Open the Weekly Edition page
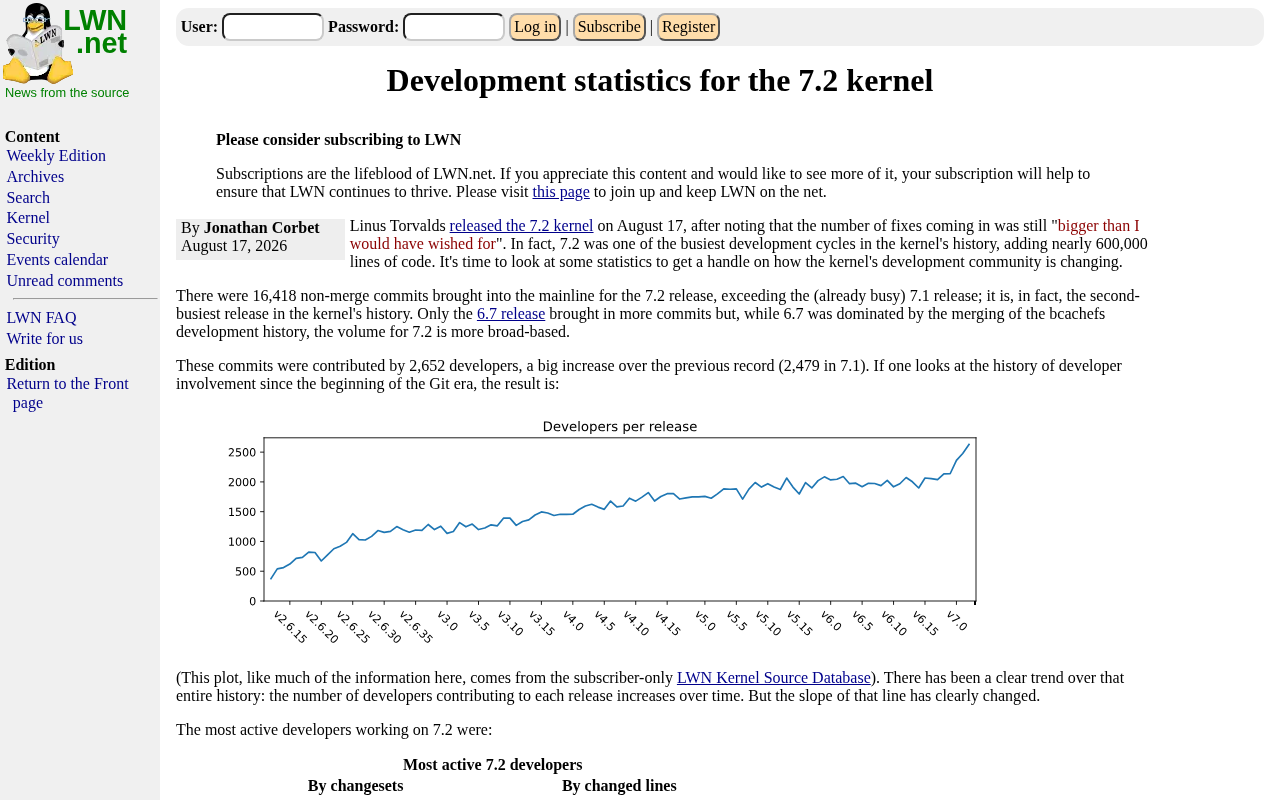 point(56,156)
